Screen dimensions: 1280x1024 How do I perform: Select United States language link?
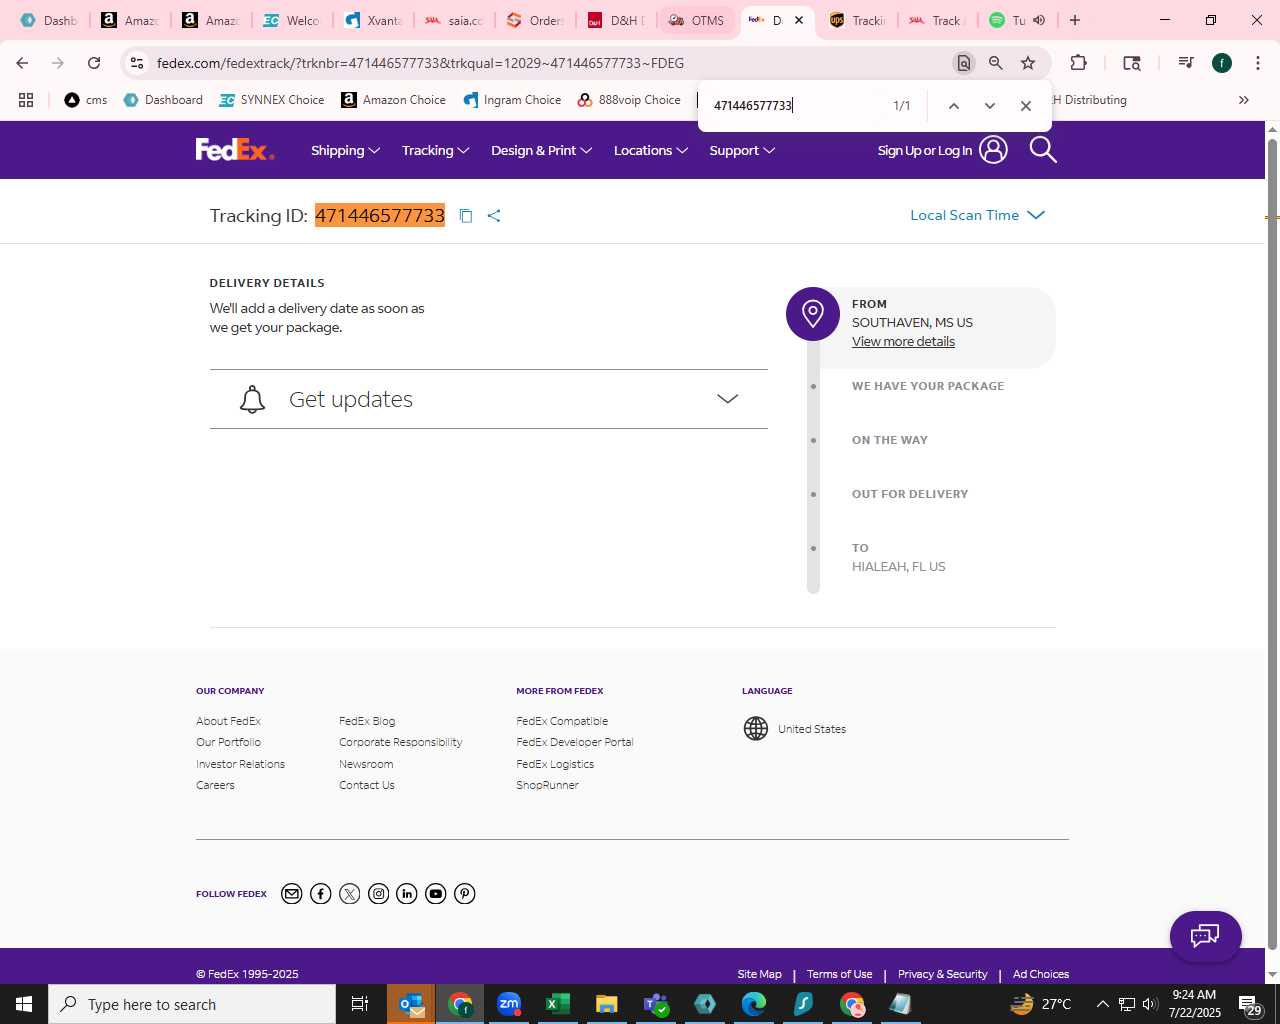point(812,729)
